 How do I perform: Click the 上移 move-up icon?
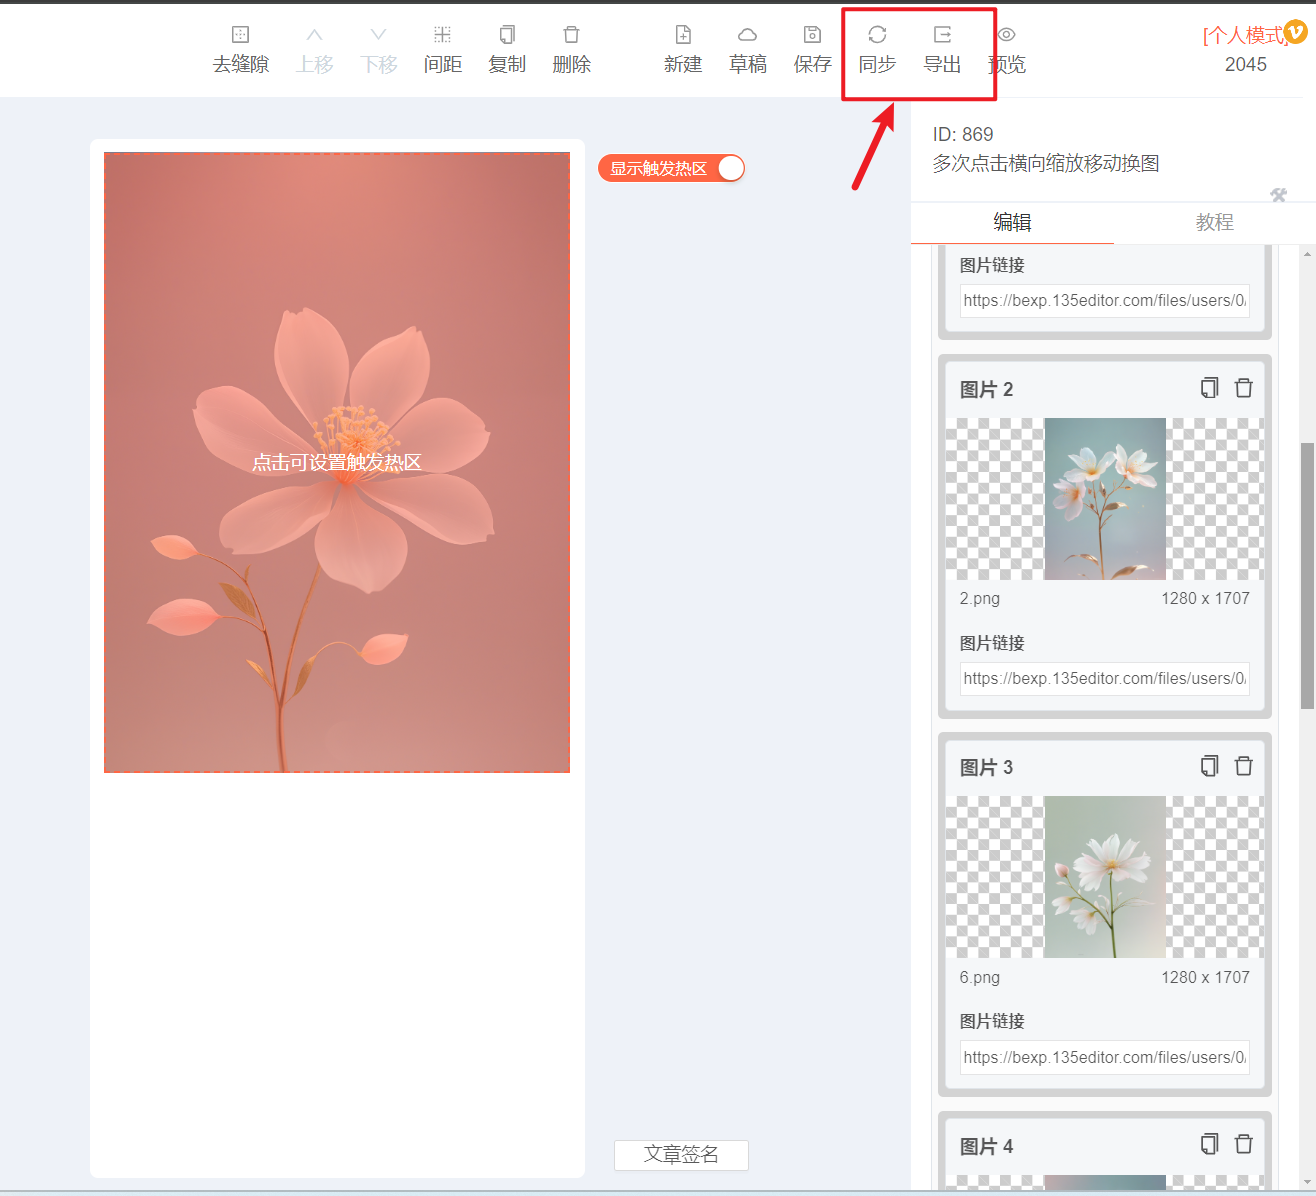314,35
